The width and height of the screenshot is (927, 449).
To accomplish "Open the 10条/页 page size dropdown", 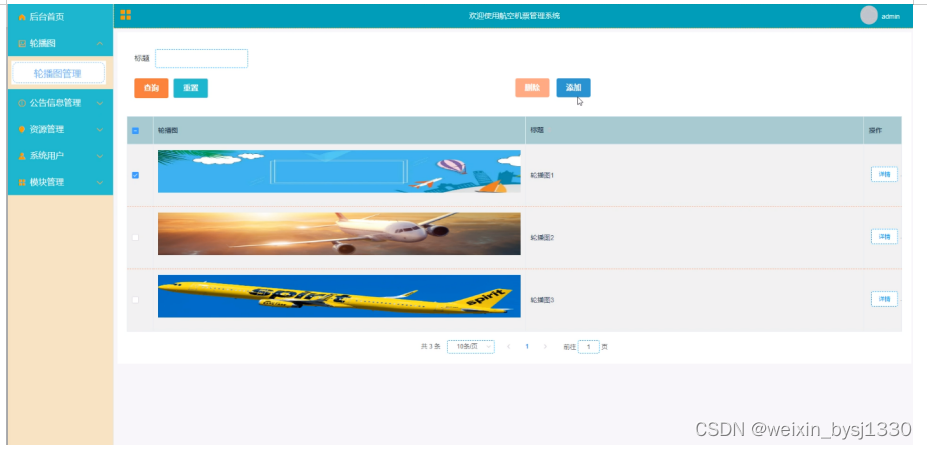I will [x=471, y=347].
